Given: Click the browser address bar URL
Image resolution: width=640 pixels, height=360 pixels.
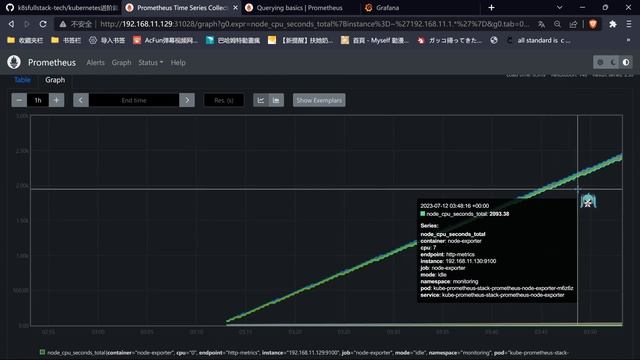Looking at the screenshot, I should tap(314, 24).
